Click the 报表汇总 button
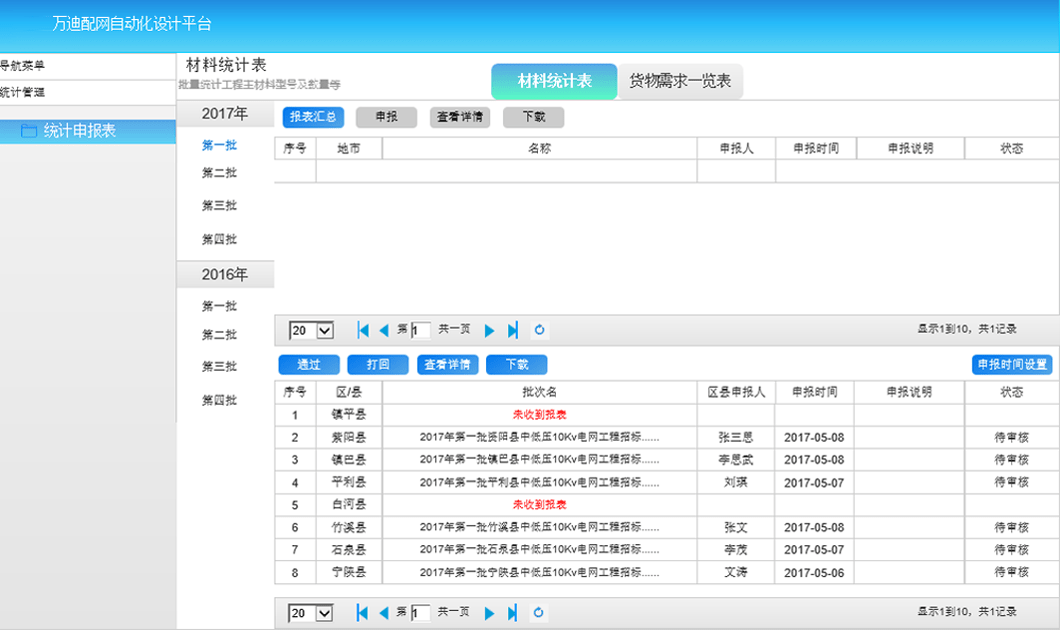The height and width of the screenshot is (630, 1060). coord(313,117)
